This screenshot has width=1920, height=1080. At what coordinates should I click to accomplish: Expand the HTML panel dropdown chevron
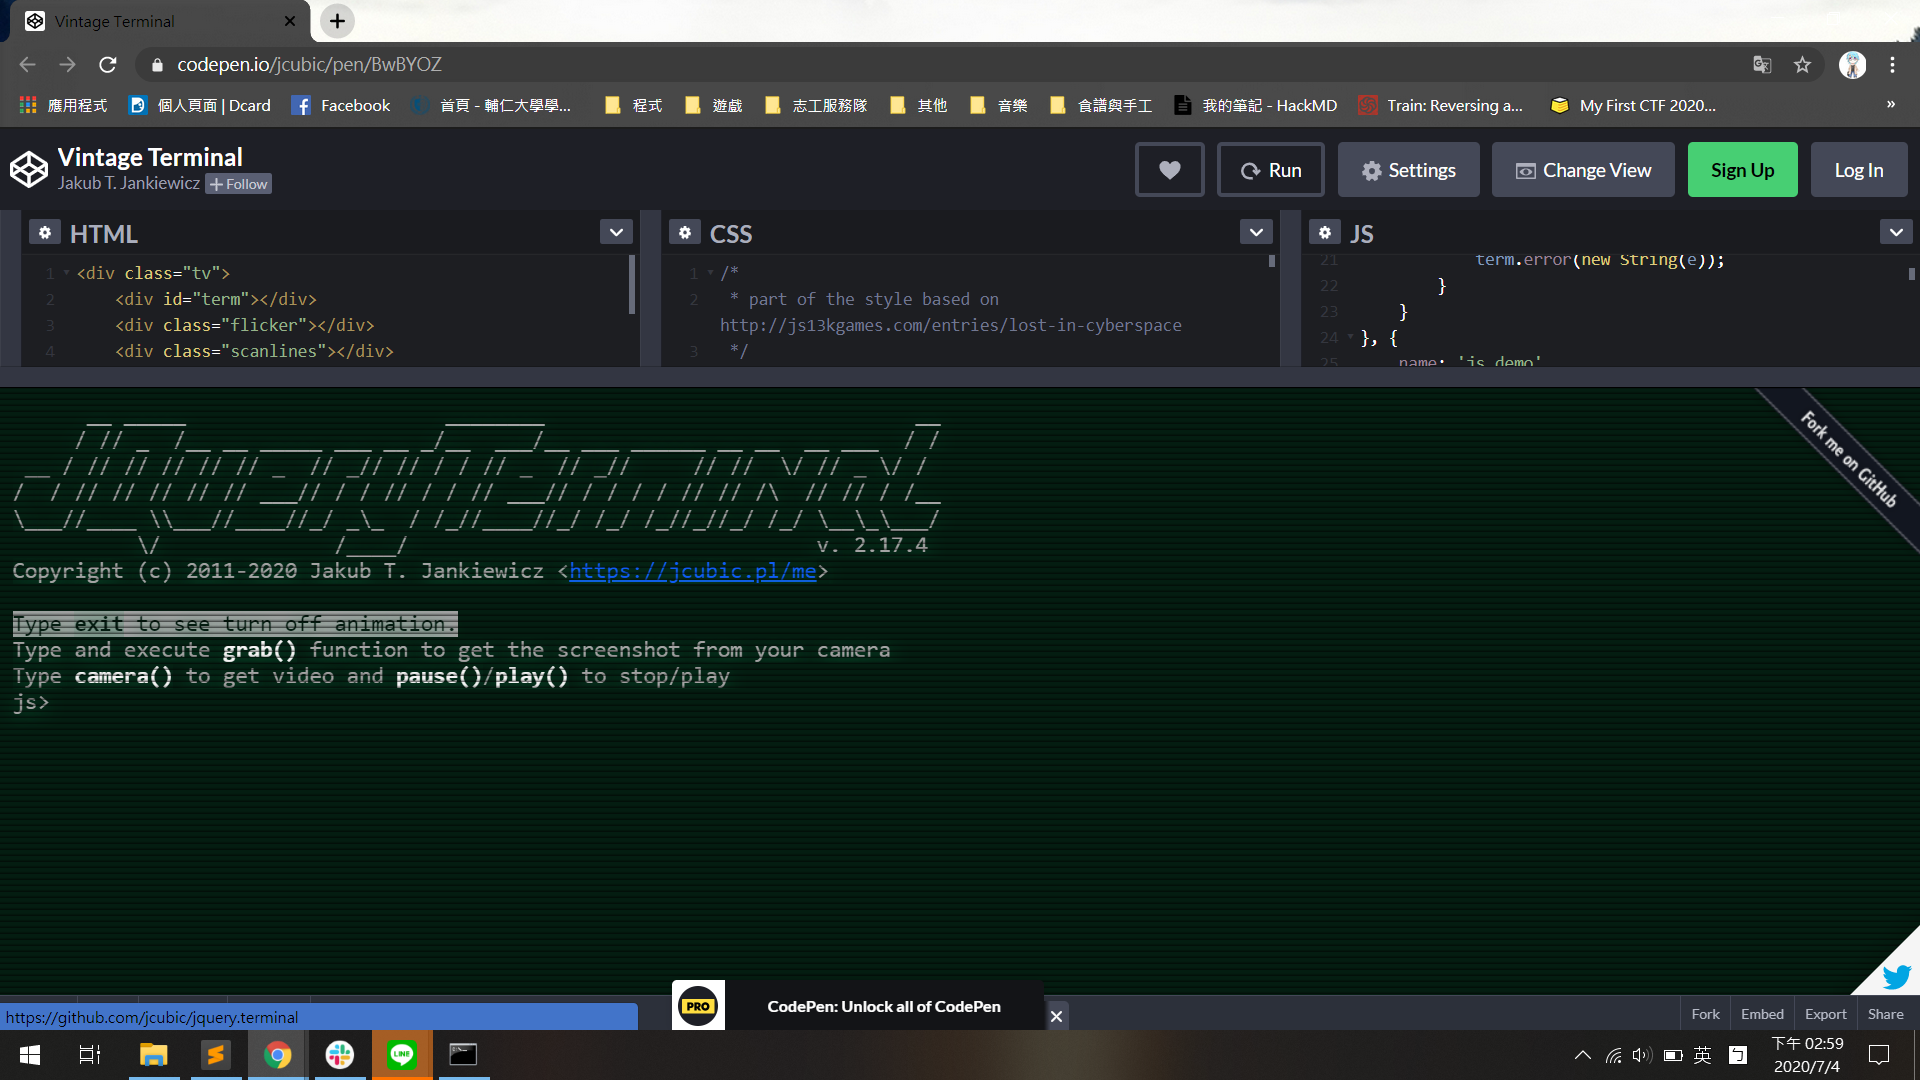(x=616, y=232)
